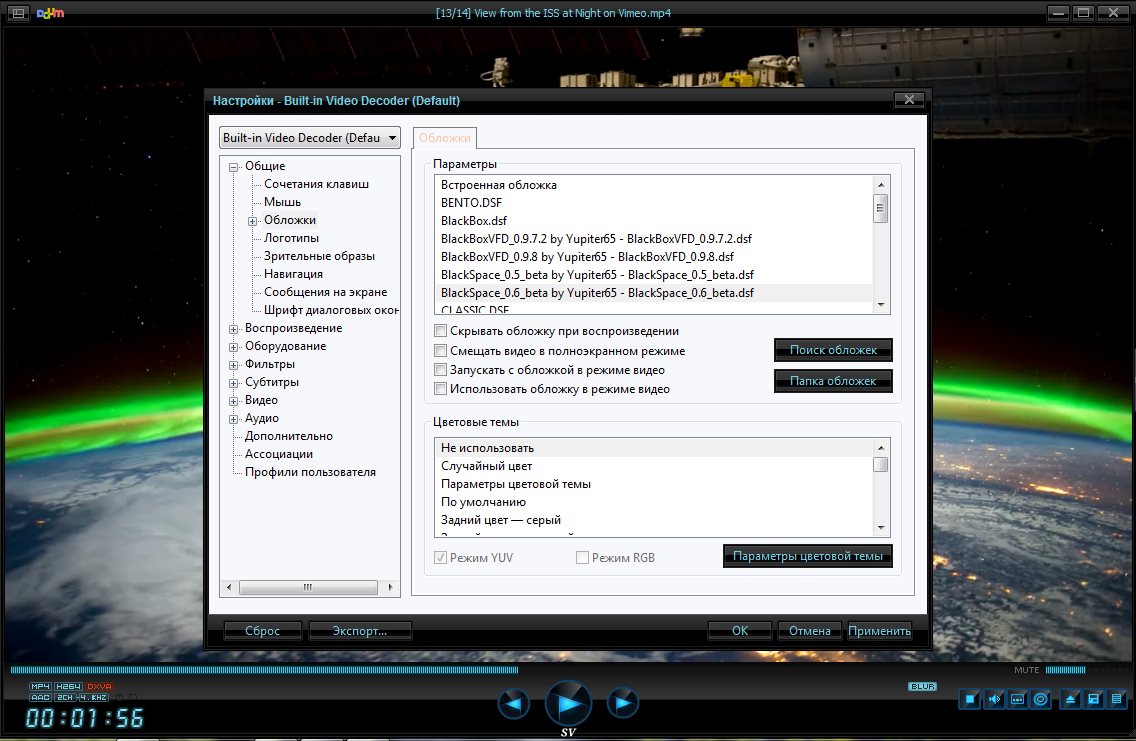This screenshot has width=1136, height=741.
Task: Click the 'Применить' button
Action: coord(879,631)
